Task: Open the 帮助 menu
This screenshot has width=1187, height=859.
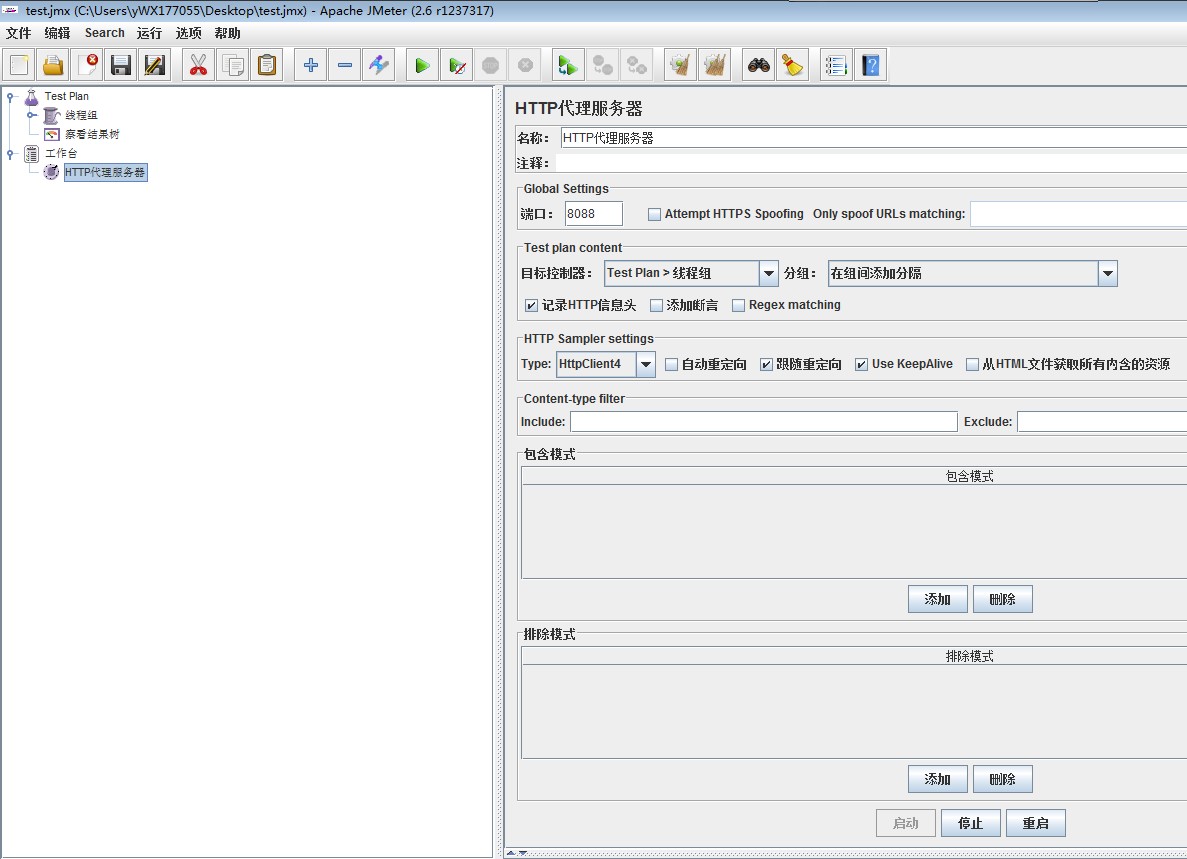Action: (227, 33)
